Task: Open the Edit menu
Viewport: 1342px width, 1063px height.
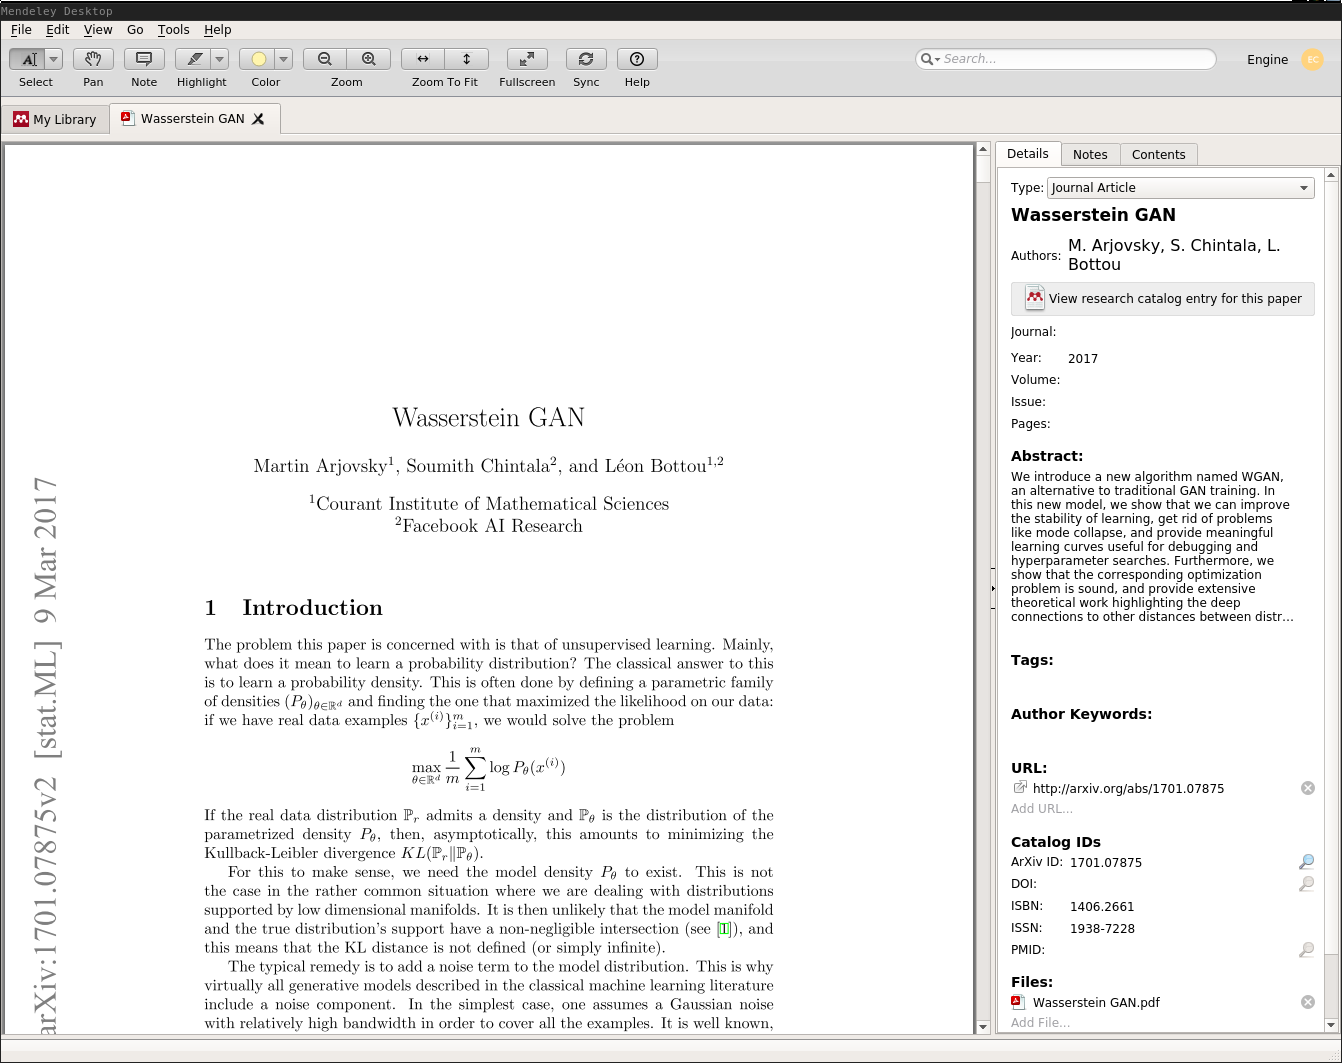Action: [58, 30]
